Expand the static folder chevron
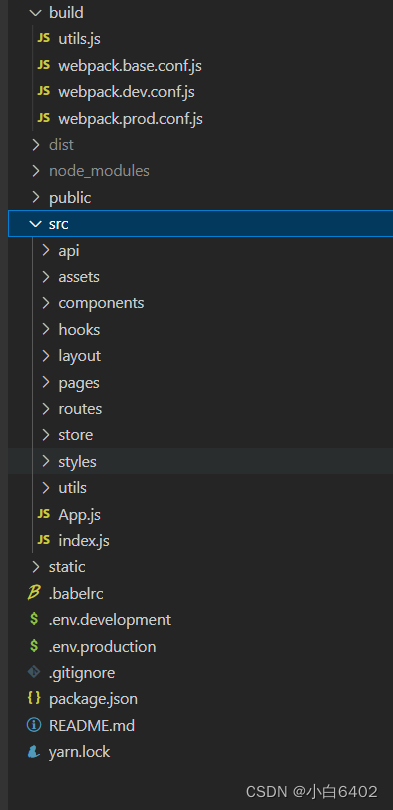This screenshot has width=393, height=810. coord(35,567)
